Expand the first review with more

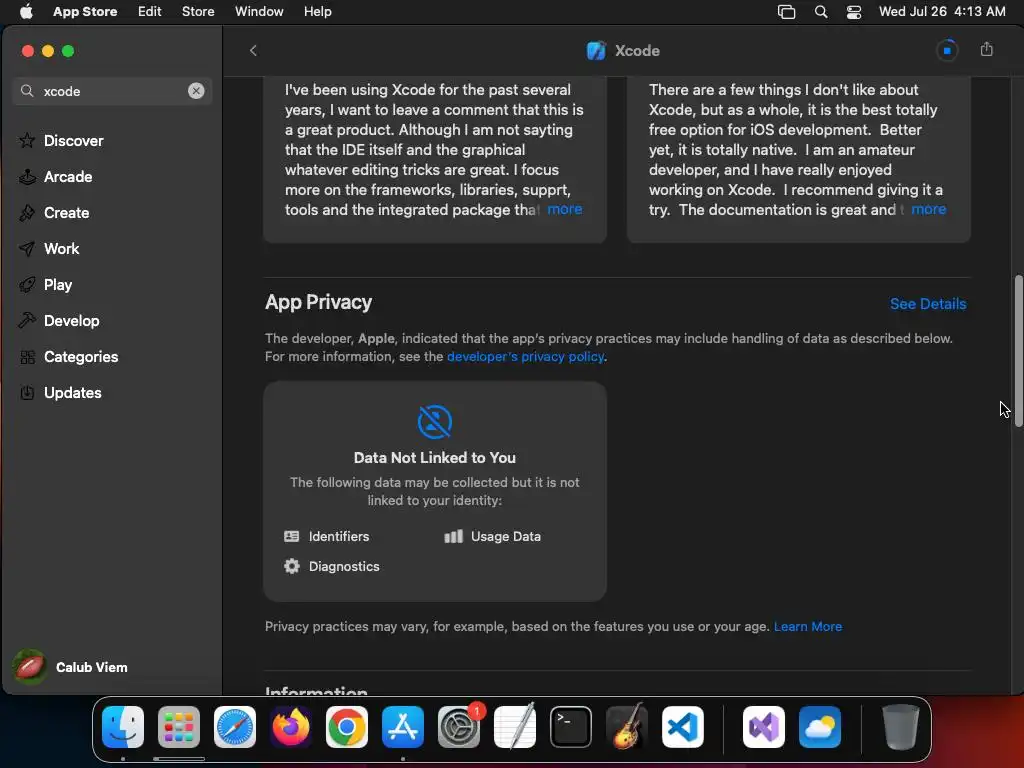point(564,209)
